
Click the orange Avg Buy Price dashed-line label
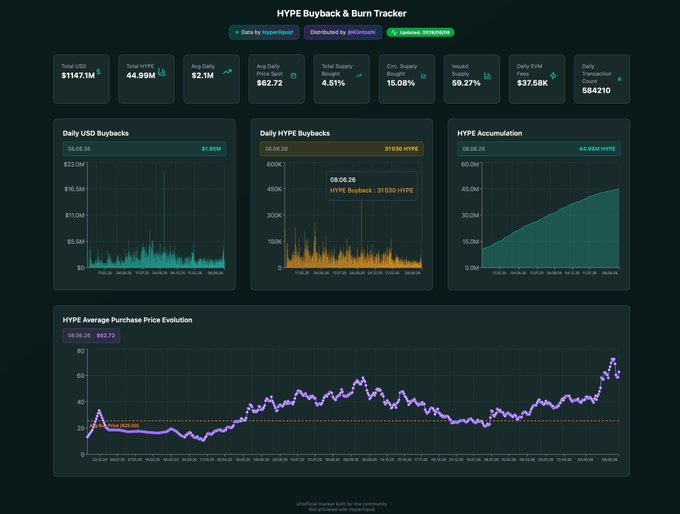click(x=114, y=426)
